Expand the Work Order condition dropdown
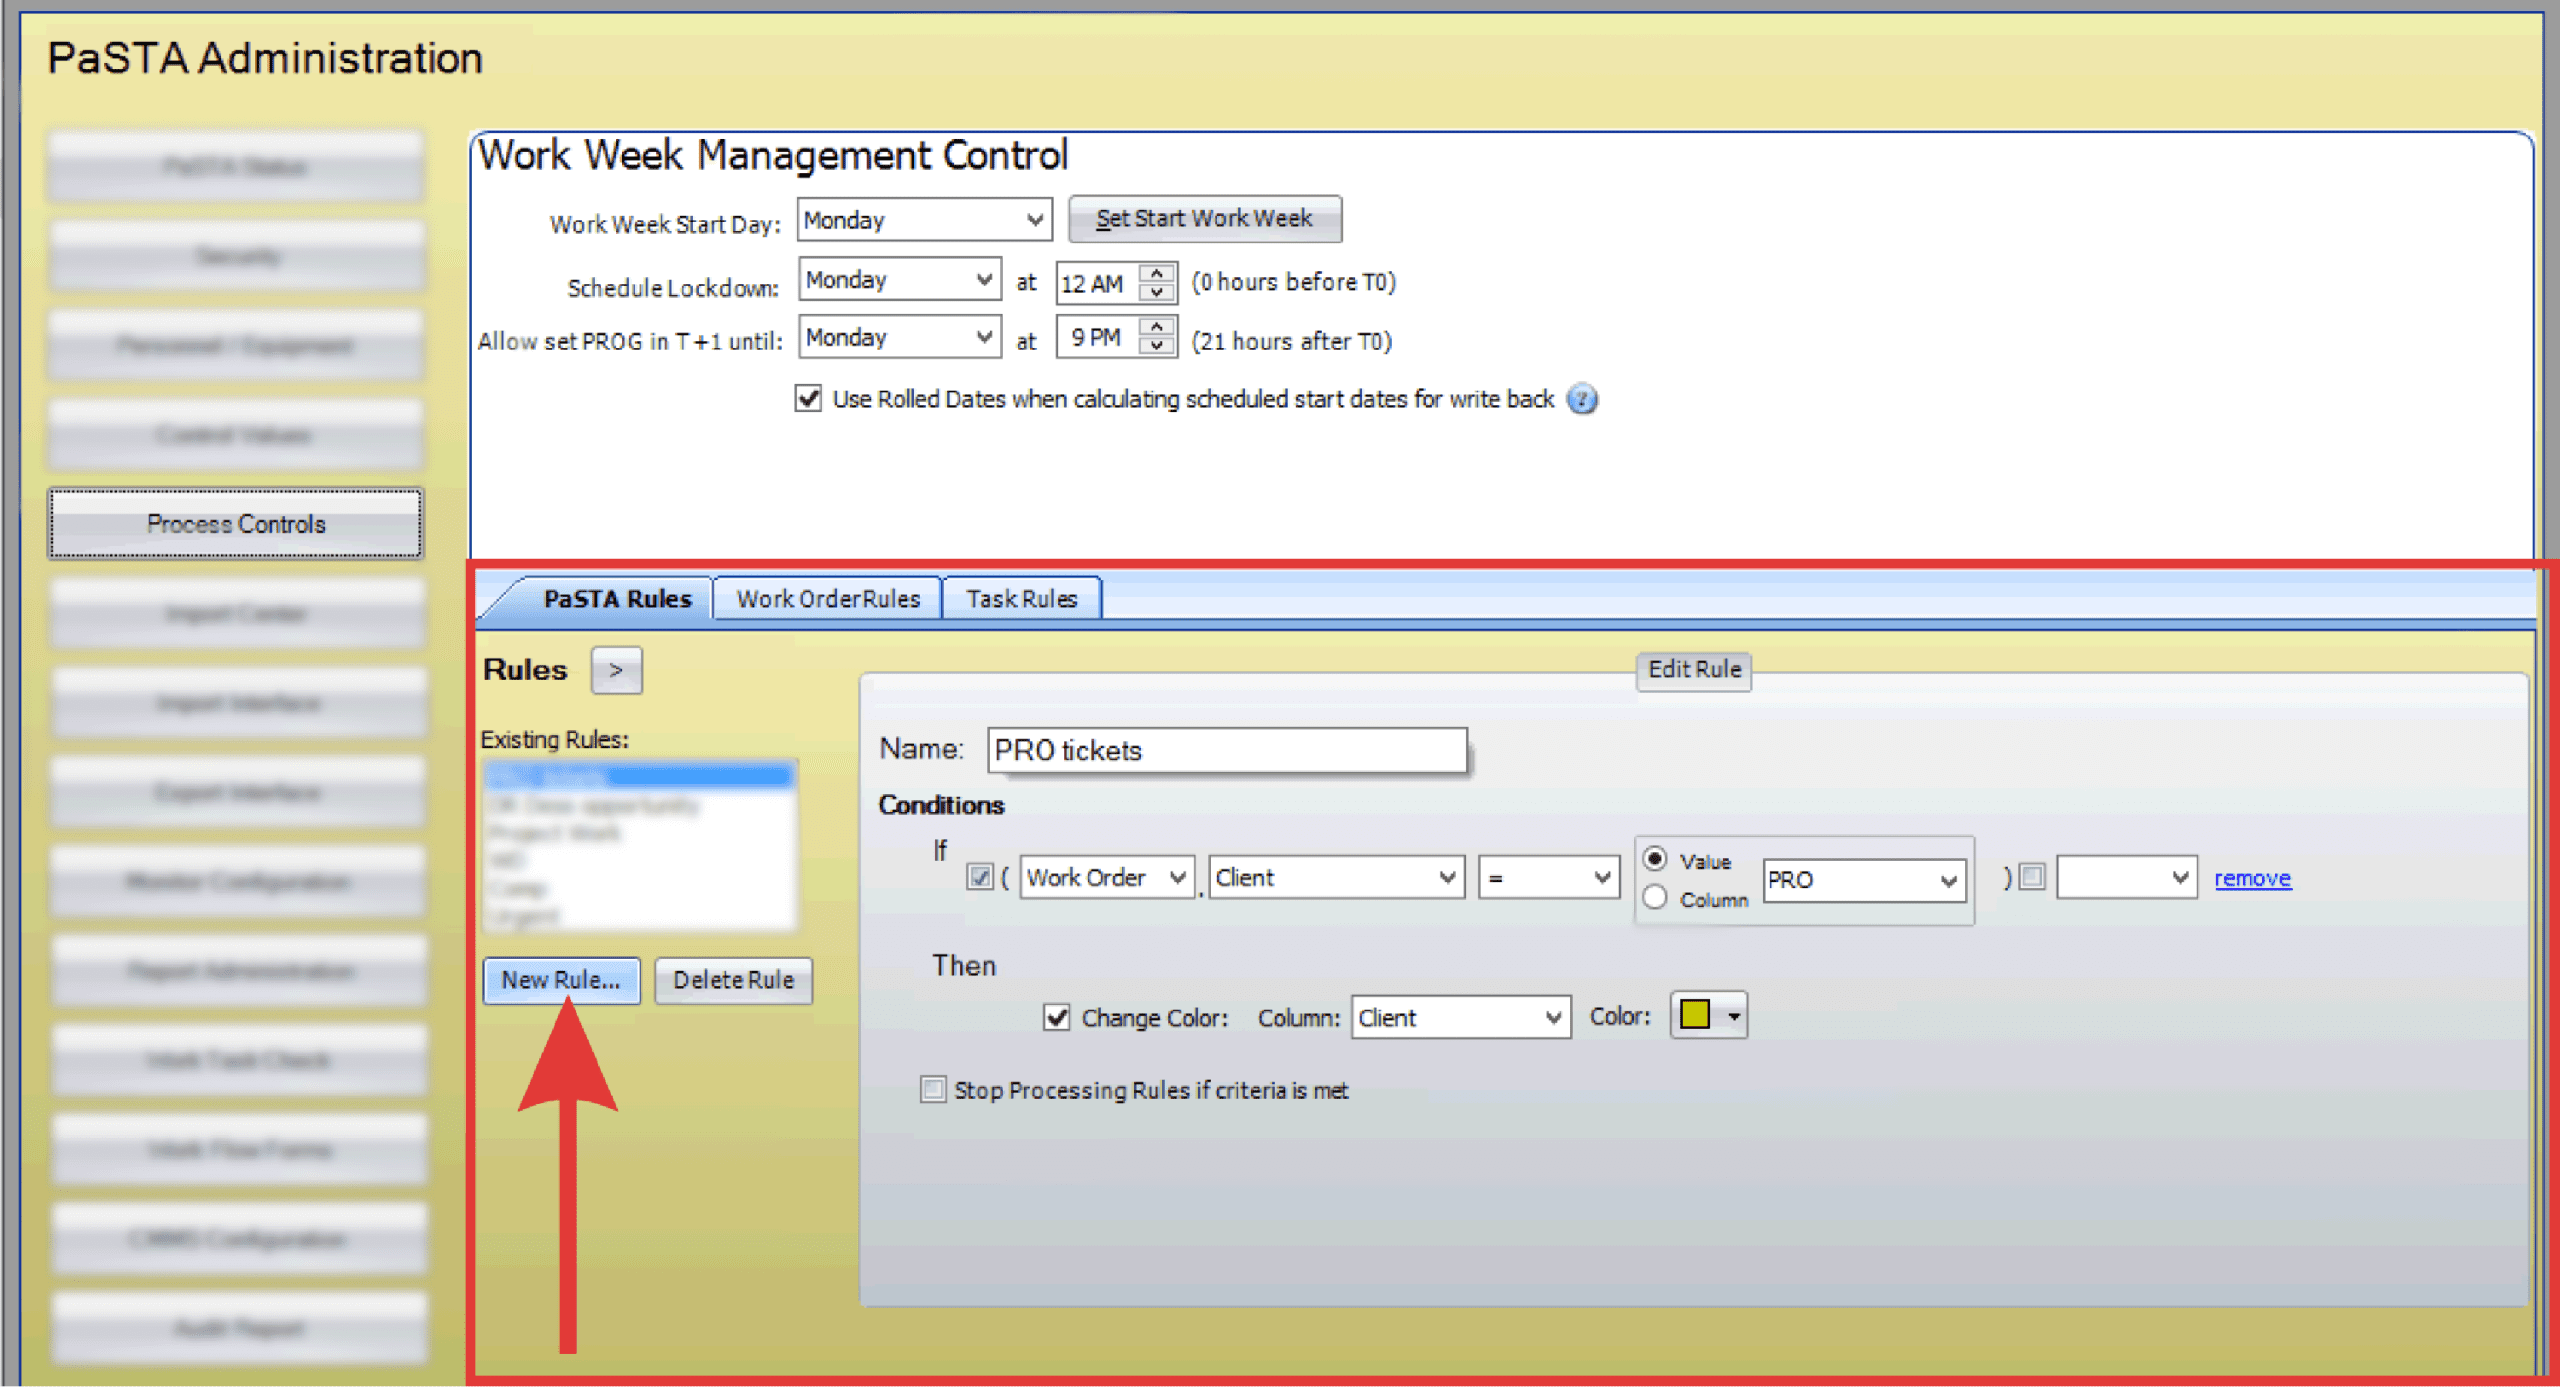This screenshot has width=2560, height=1388. click(x=1177, y=878)
